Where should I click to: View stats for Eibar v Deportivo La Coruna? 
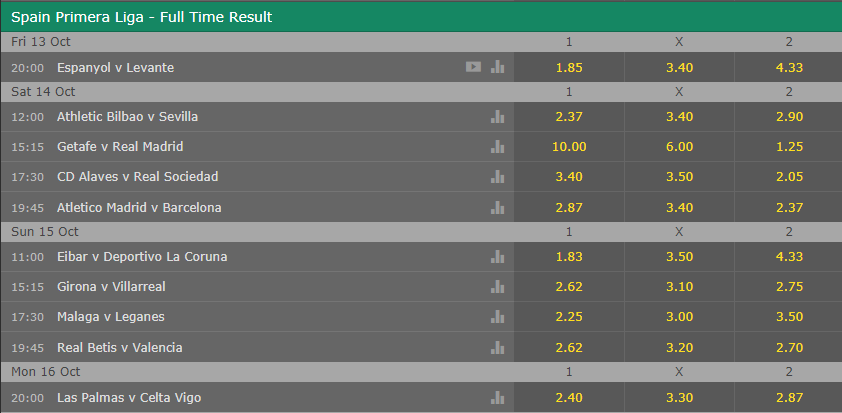(x=497, y=257)
